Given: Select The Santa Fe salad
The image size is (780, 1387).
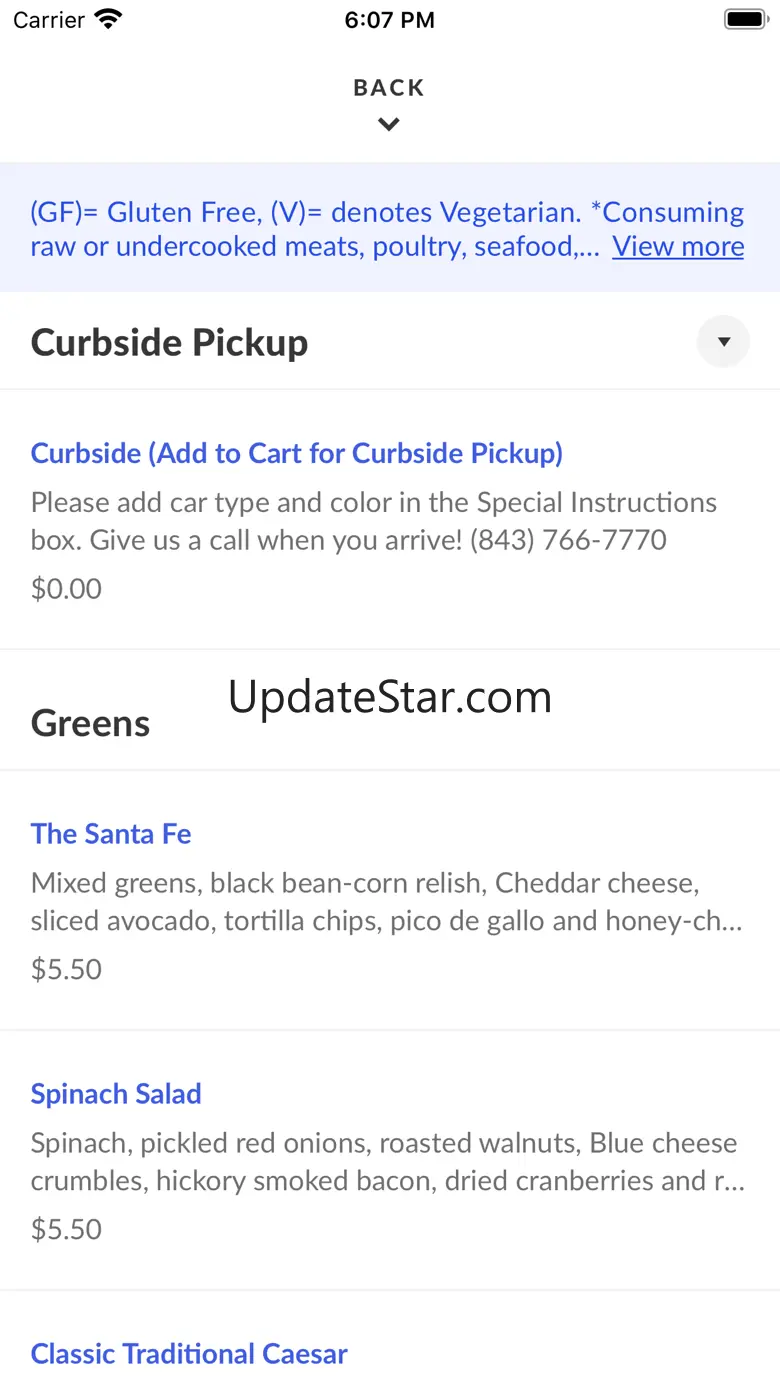Looking at the screenshot, I should click(x=111, y=834).
